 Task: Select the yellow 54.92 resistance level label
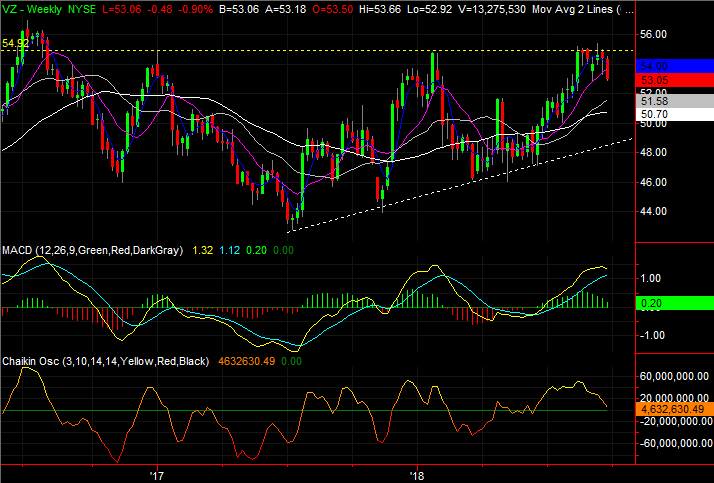pyautogui.click(x=15, y=44)
